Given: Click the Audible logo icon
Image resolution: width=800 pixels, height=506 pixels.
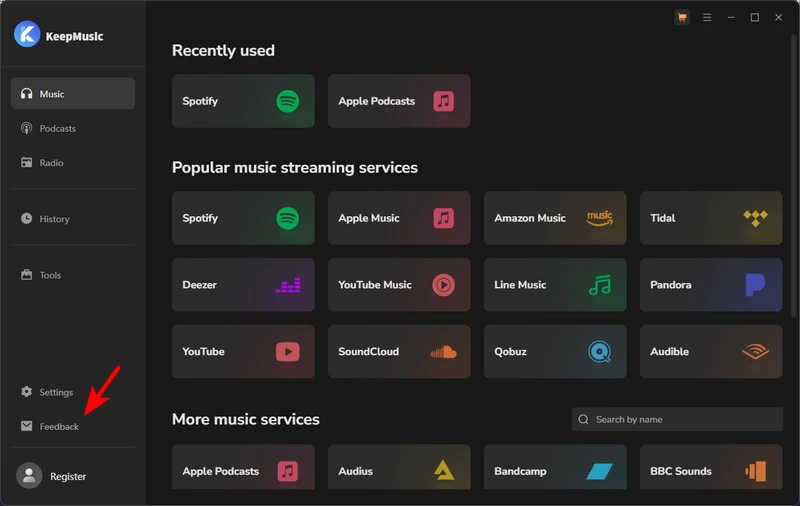Looking at the screenshot, I should tap(756, 352).
